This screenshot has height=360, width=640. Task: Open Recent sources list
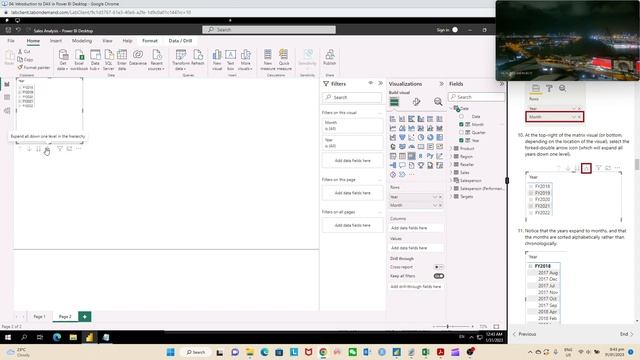click(x=157, y=60)
